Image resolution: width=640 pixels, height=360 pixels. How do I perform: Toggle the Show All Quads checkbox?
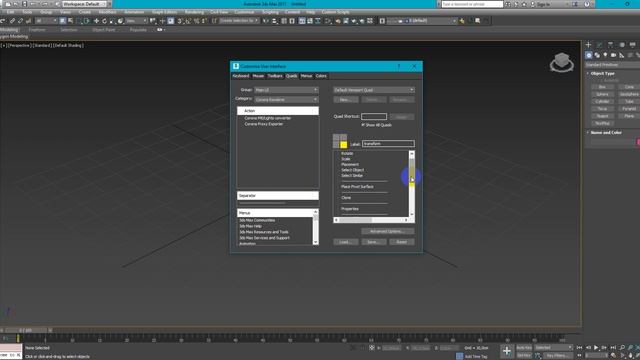(363, 125)
